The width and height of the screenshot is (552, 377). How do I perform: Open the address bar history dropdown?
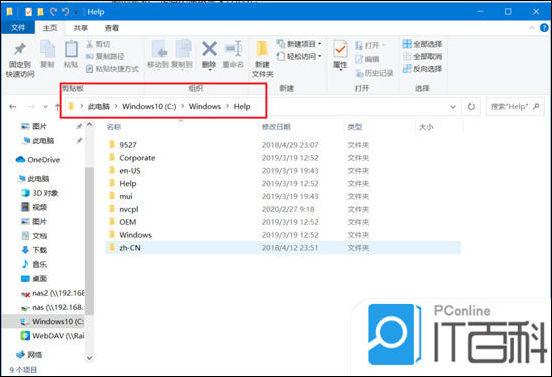click(x=453, y=107)
